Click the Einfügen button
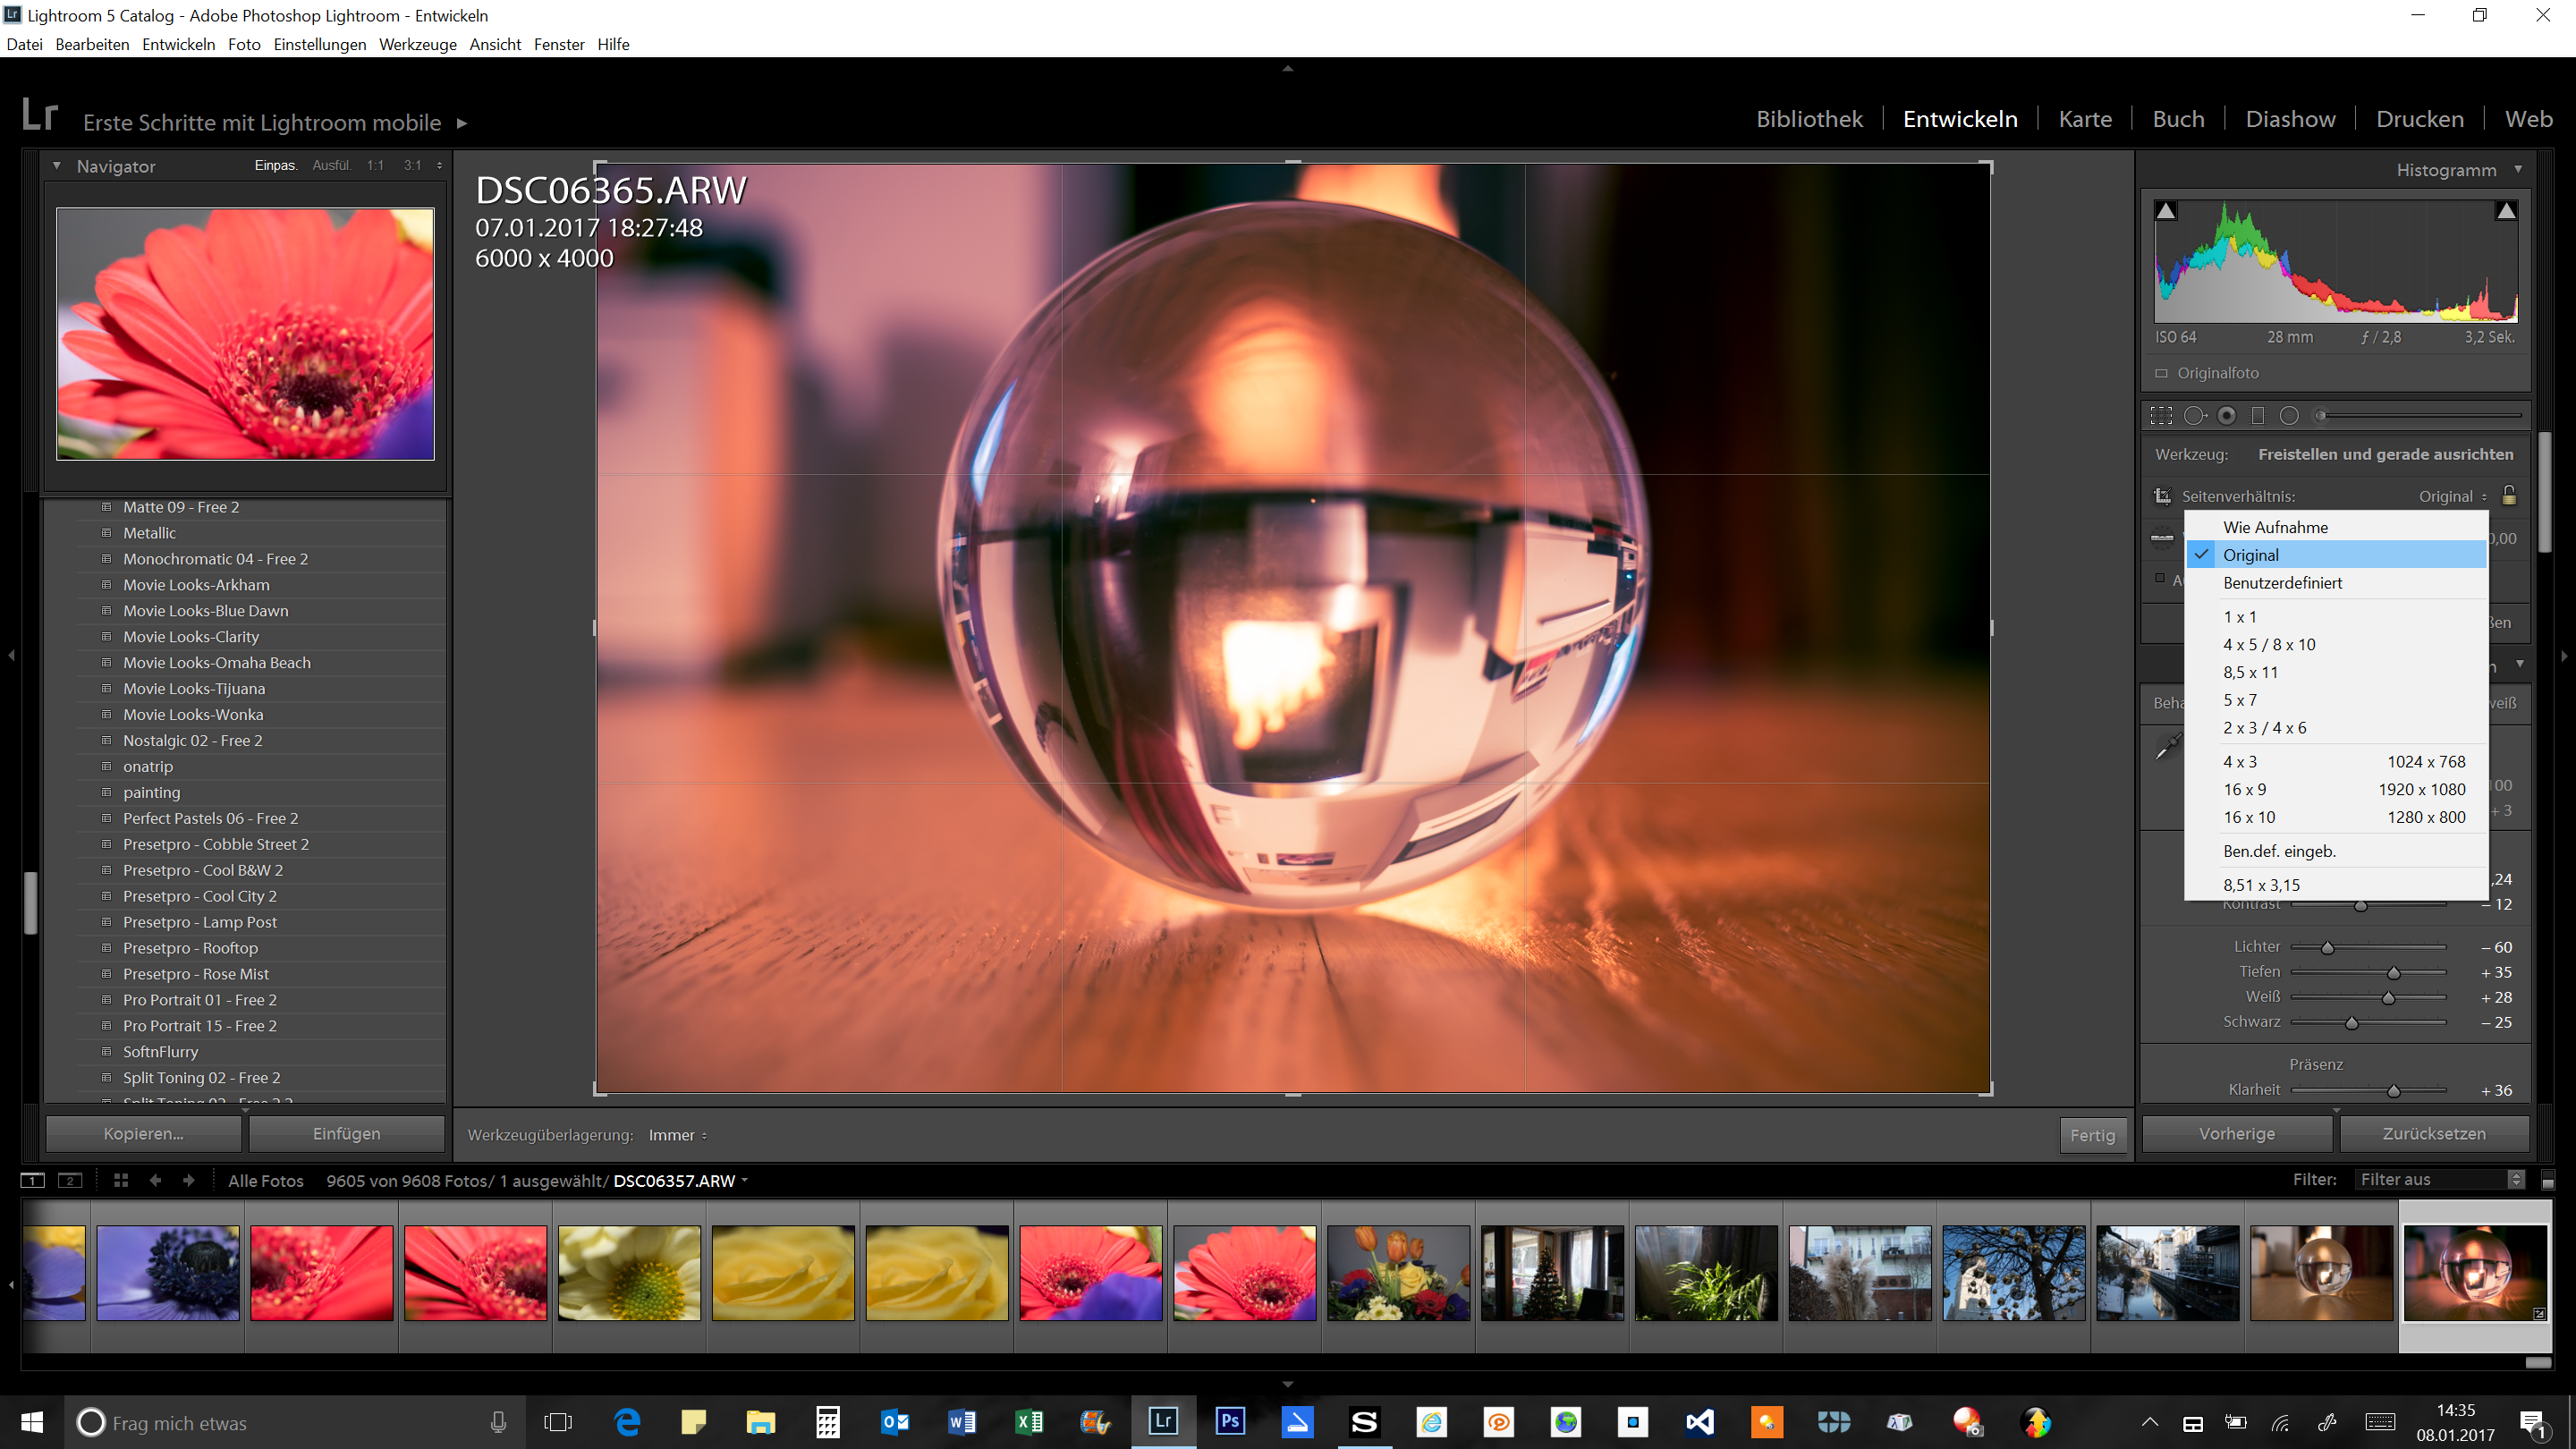 coord(346,1133)
